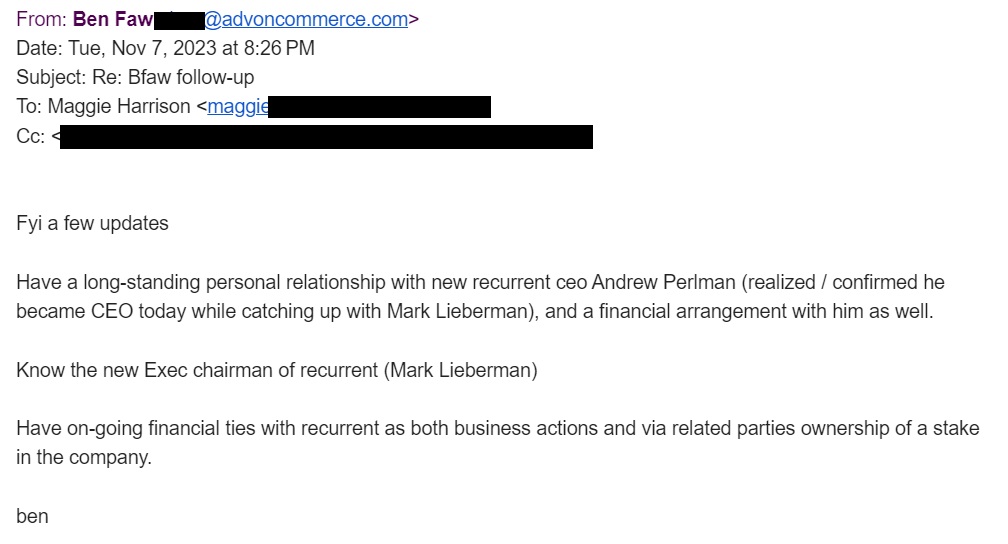Image resolution: width=1008 pixels, height=544 pixels.
Task: Click the From: label
Action: 40,19
